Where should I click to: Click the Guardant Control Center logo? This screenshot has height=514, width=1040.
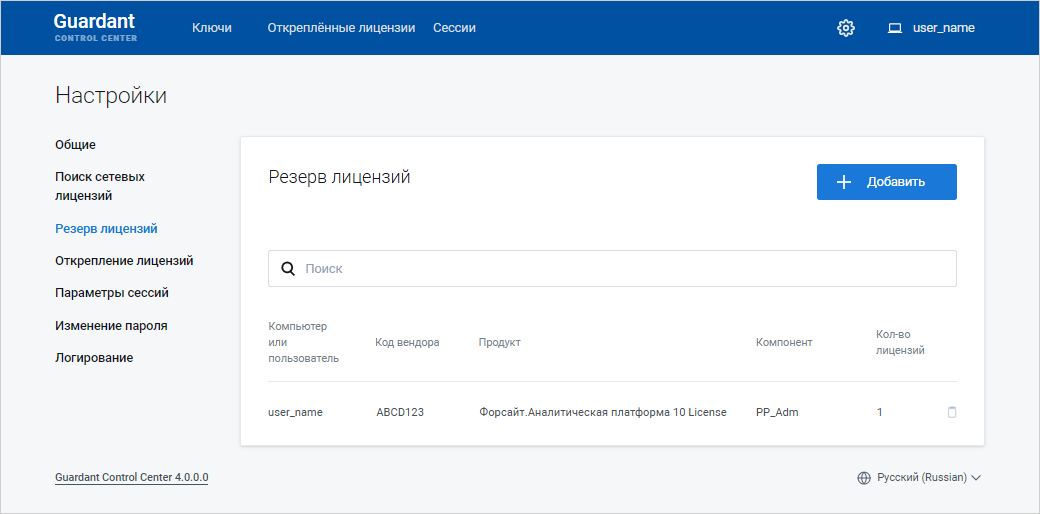pyautogui.click(x=96, y=27)
